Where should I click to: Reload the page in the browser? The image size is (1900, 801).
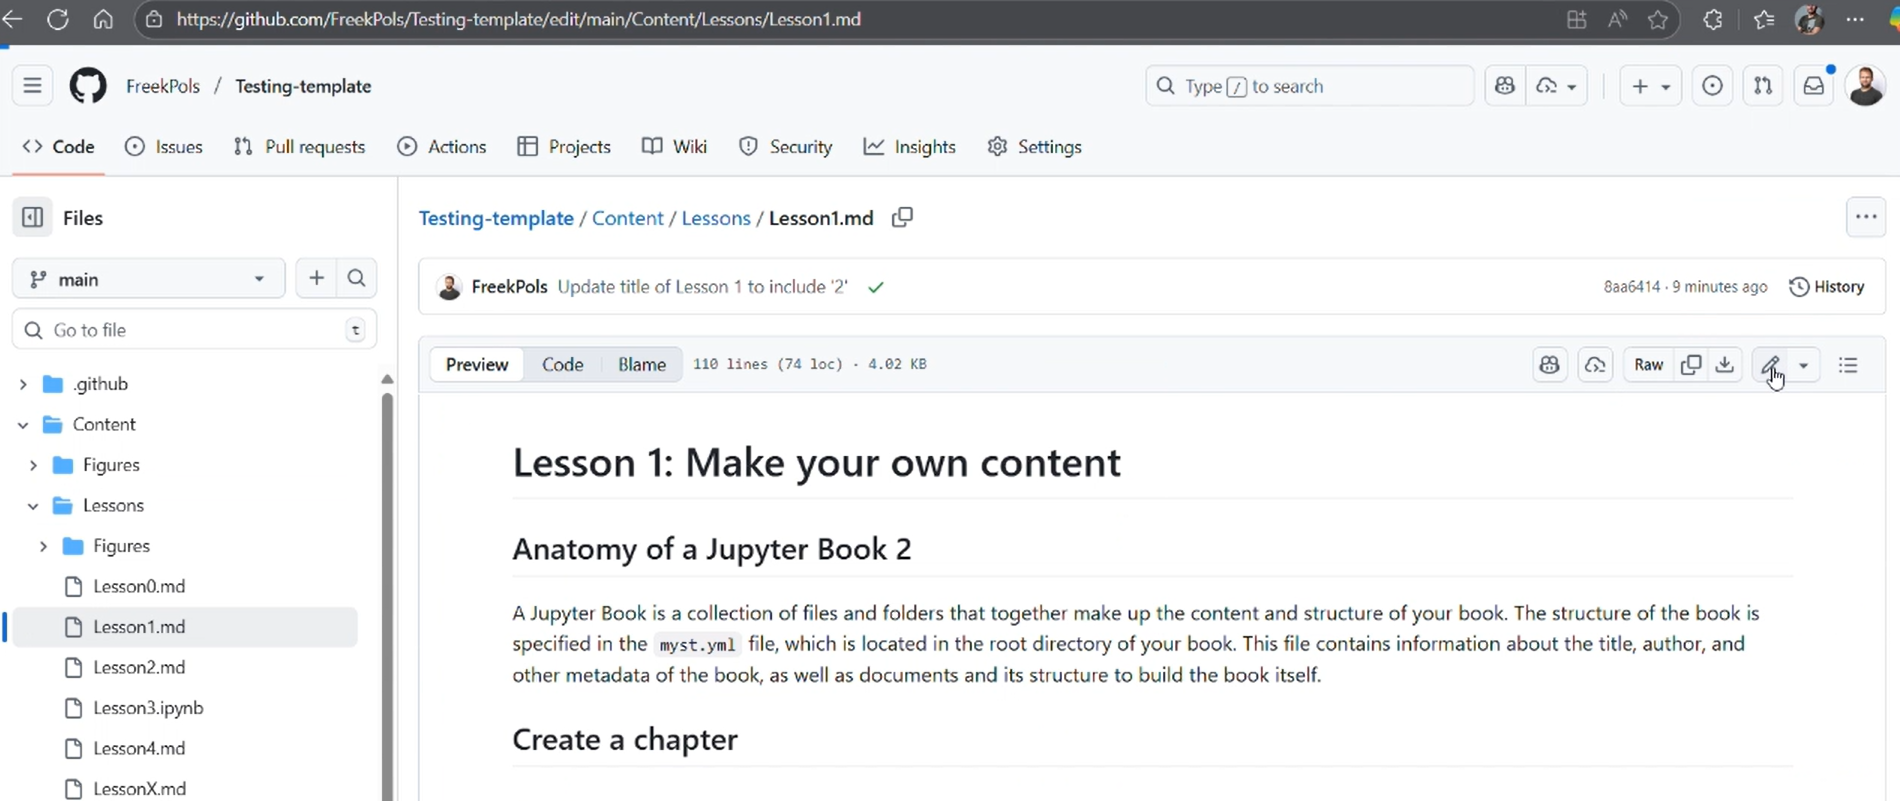click(57, 19)
